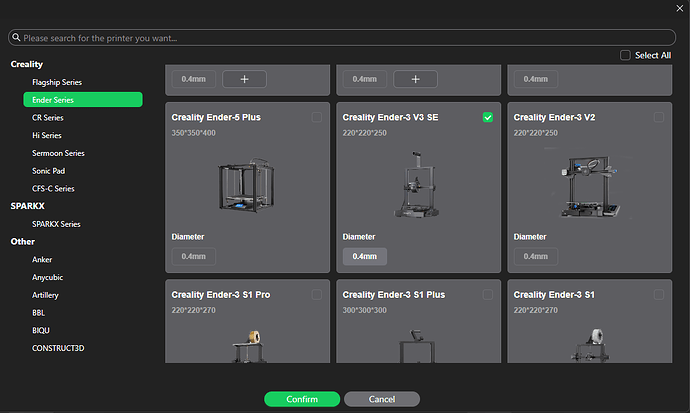Cancel the printer selection dialog

point(382,399)
